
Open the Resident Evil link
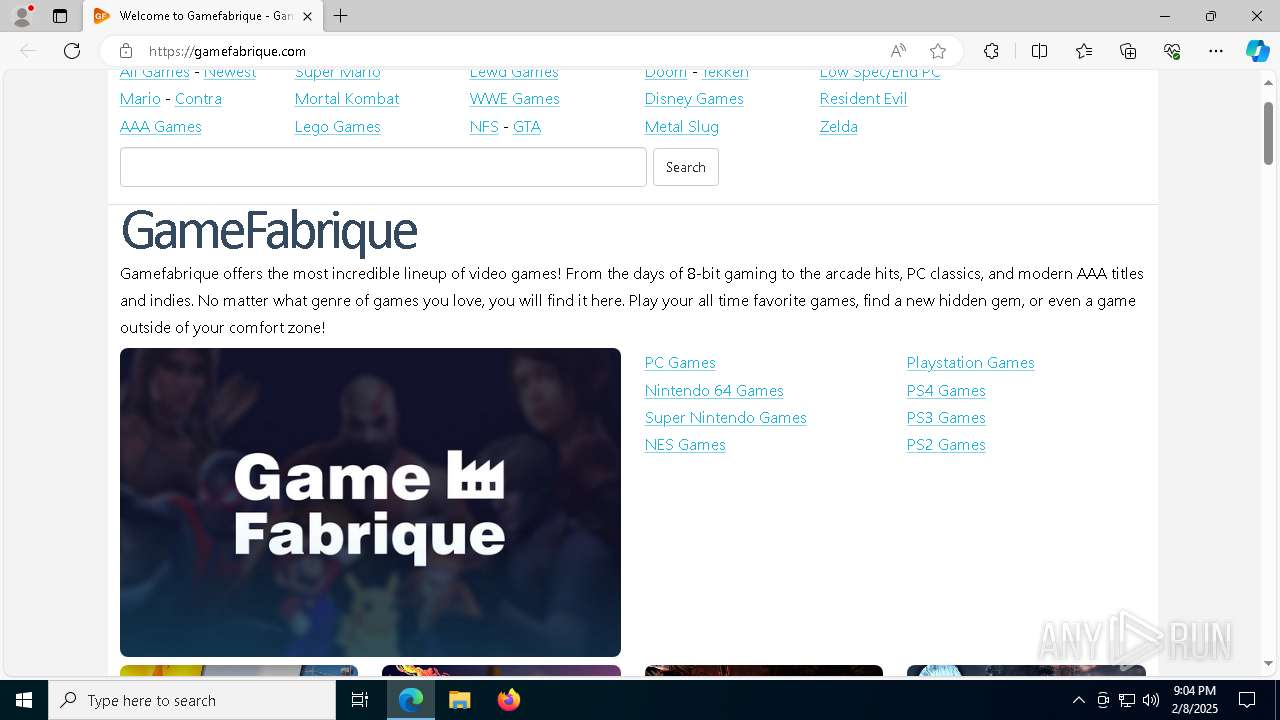pyautogui.click(x=863, y=99)
